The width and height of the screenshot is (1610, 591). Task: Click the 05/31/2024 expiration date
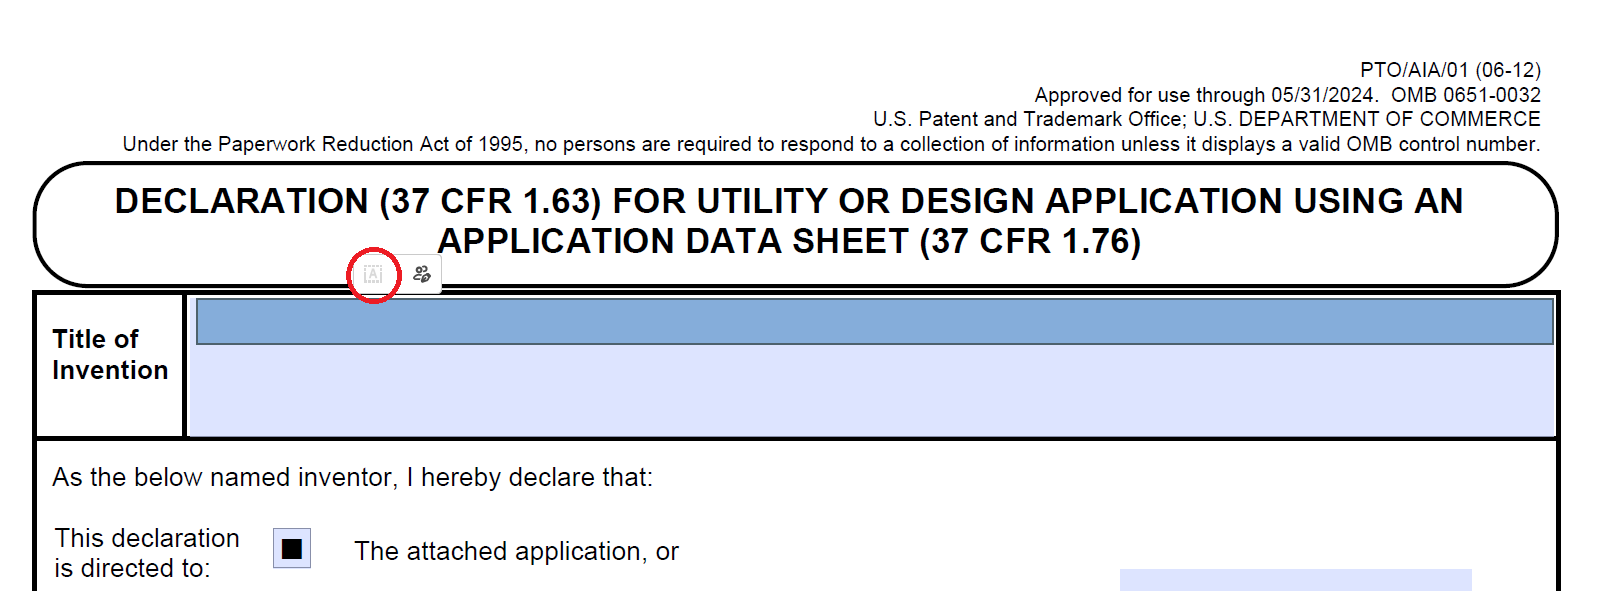pyautogui.click(x=1324, y=95)
